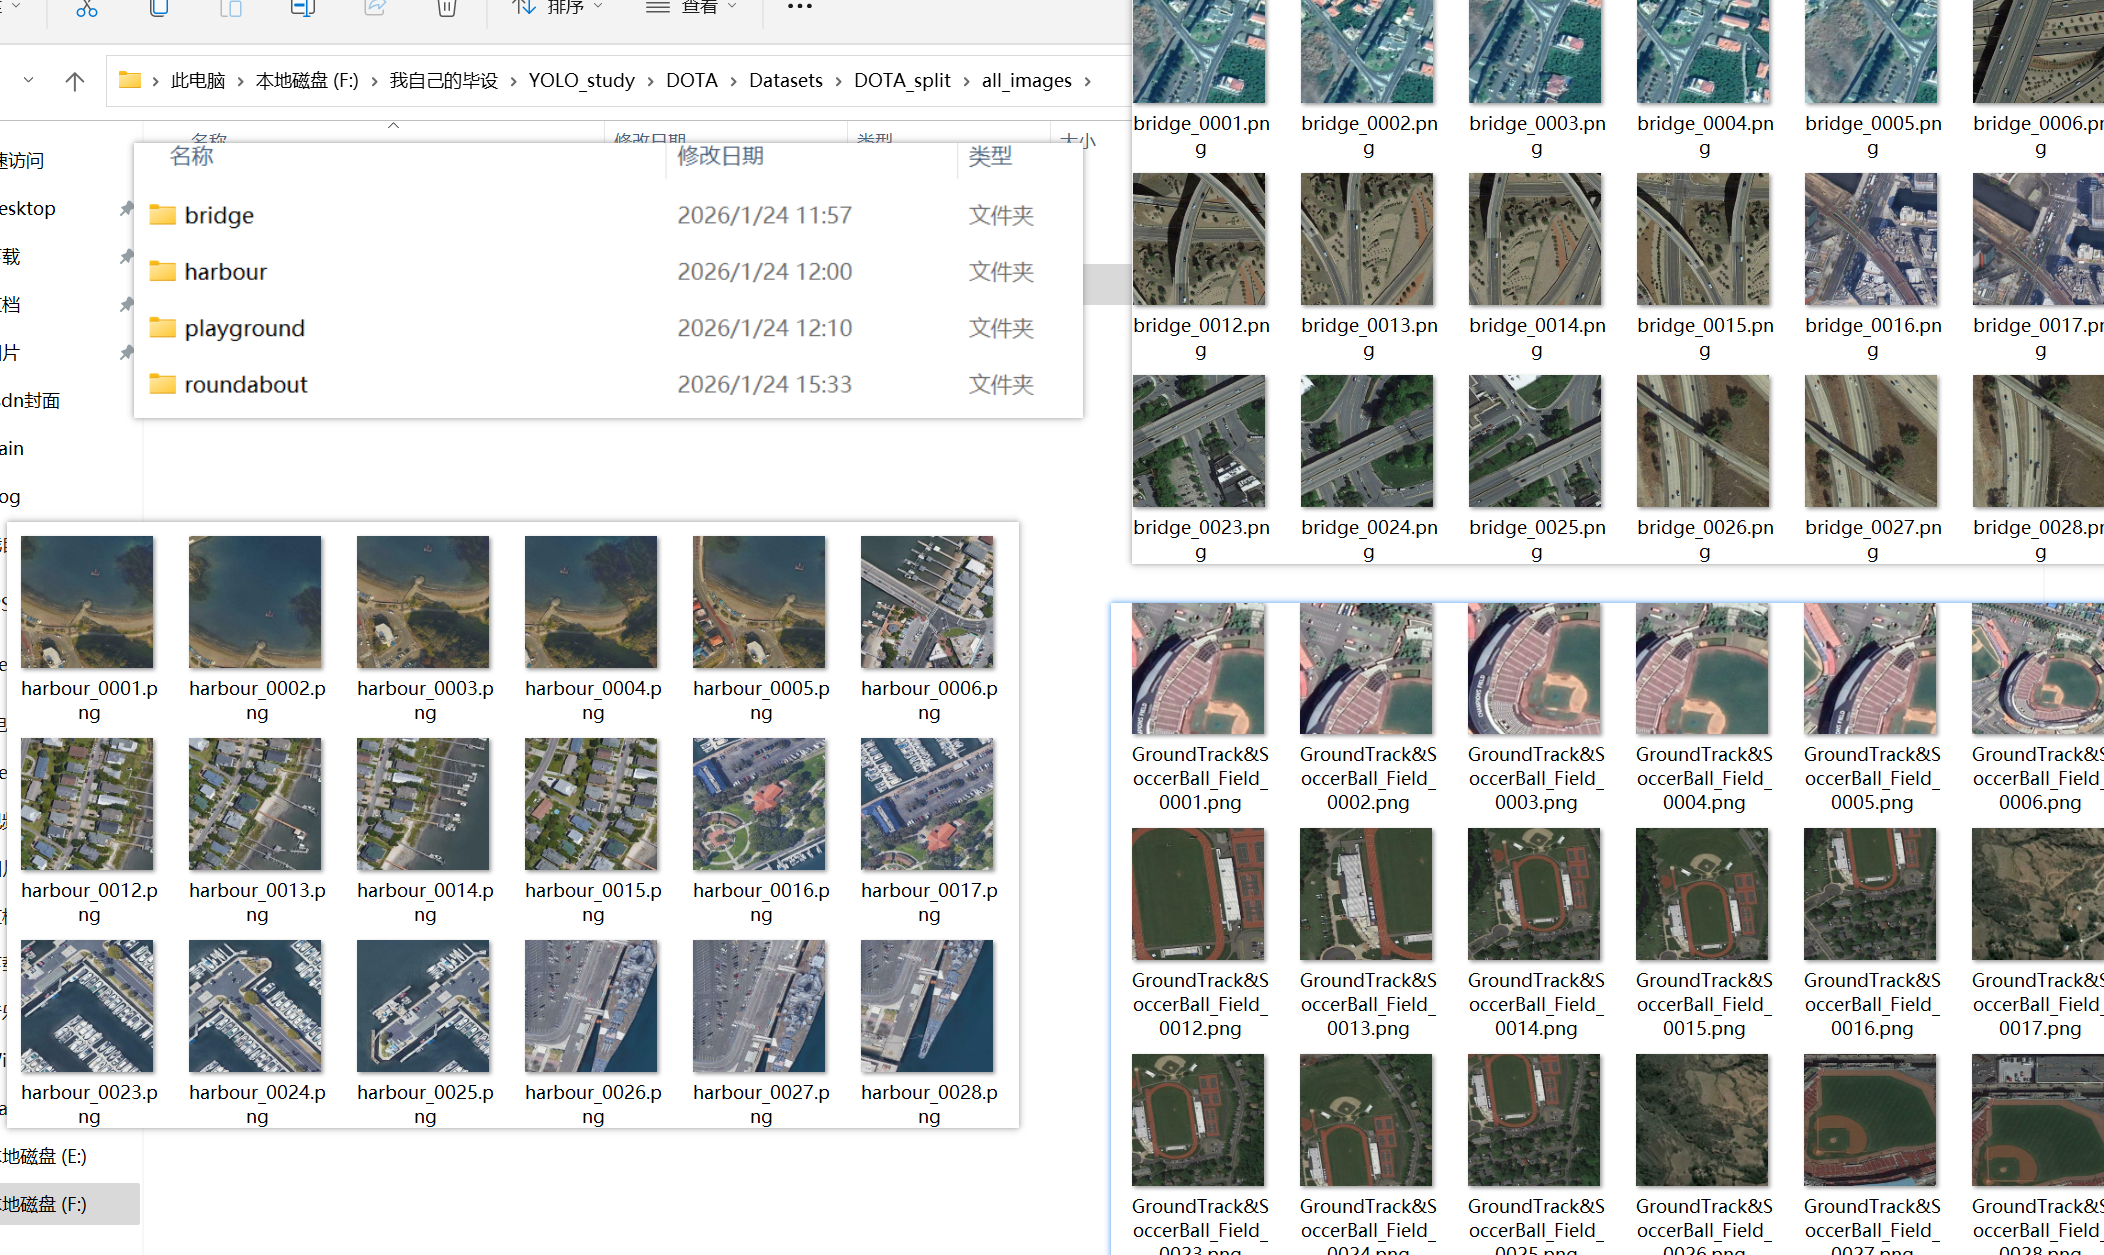2104x1255 pixels.
Task: Click DOTA_split in the address breadcrumb
Action: (x=902, y=80)
